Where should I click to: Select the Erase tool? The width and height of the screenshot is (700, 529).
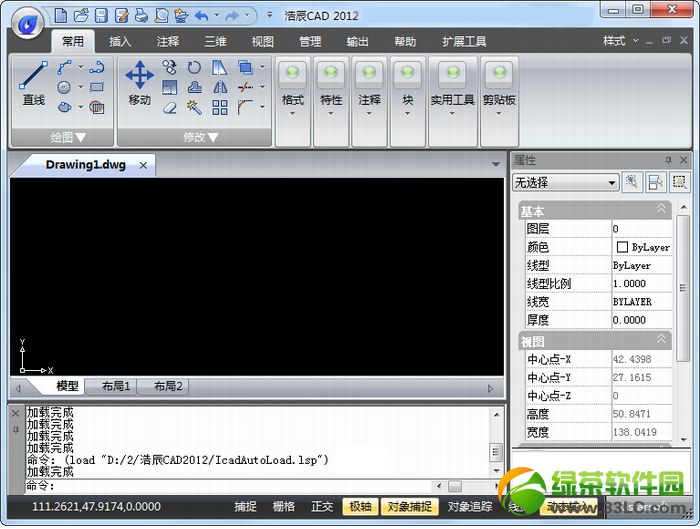point(170,108)
